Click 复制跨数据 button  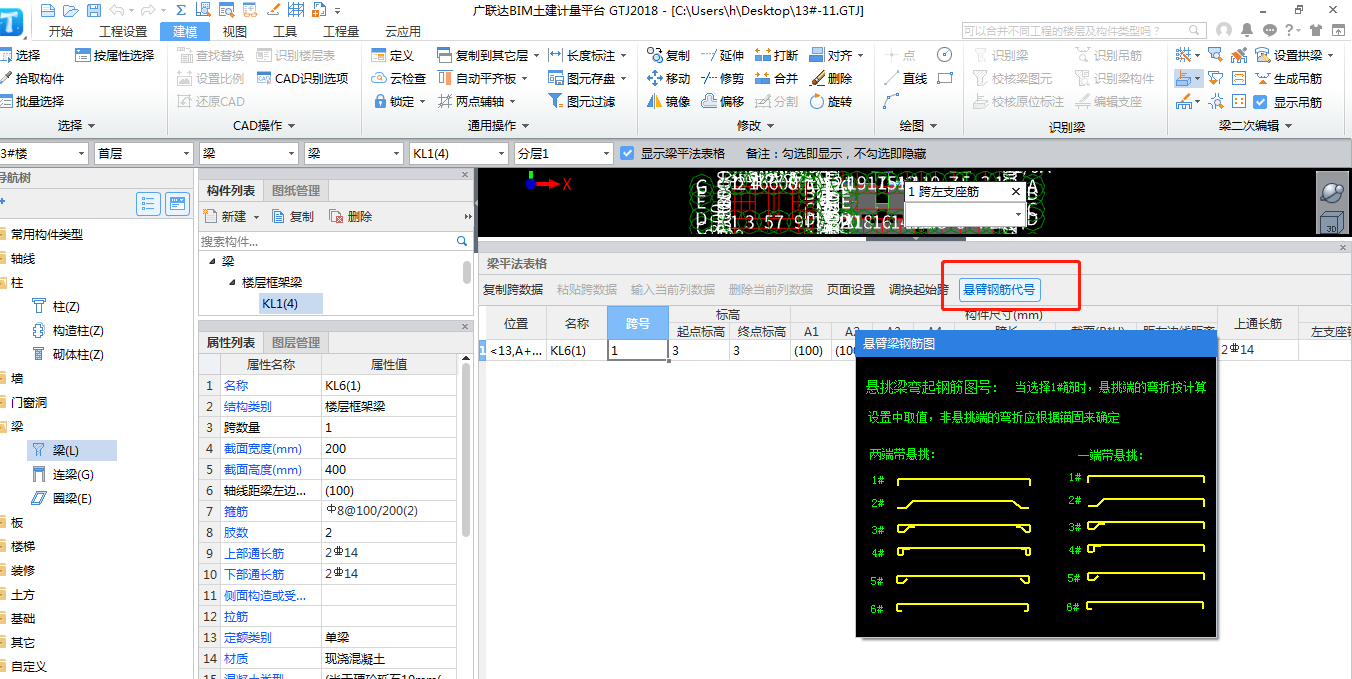click(513, 290)
